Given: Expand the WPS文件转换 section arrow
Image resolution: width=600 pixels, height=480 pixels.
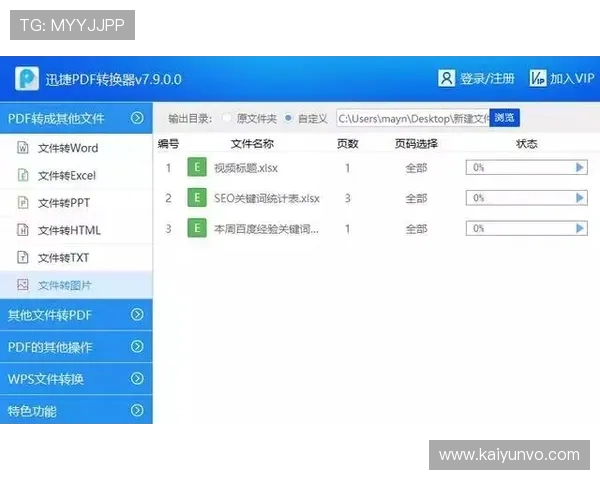Looking at the screenshot, I should point(137,379).
